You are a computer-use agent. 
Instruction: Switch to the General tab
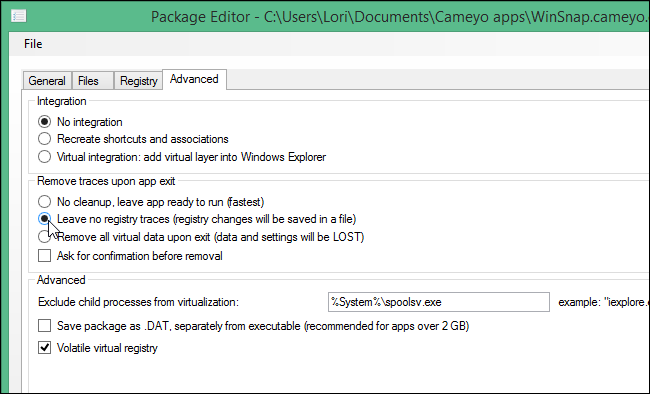click(x=47, y=80)
